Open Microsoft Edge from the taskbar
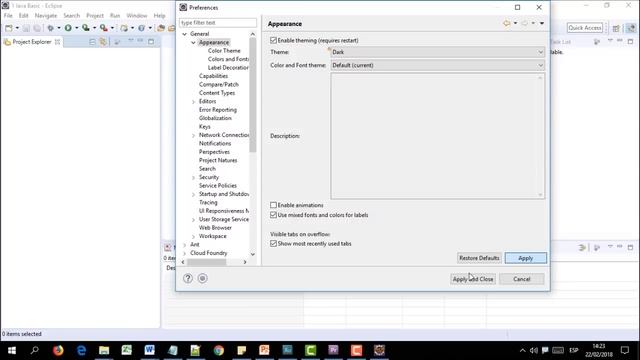This screenshot has height=360, width=640. [x=81, y=350]
